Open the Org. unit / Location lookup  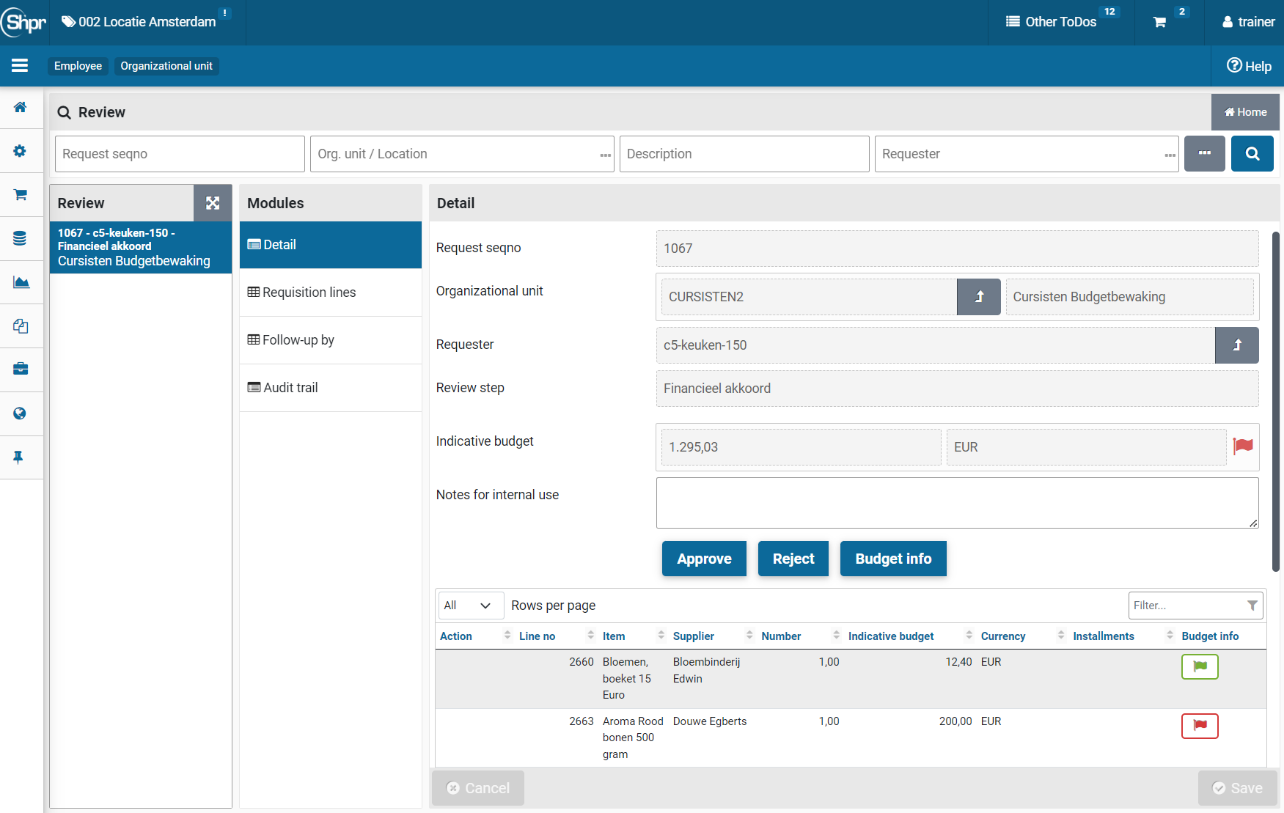point(605,155)
